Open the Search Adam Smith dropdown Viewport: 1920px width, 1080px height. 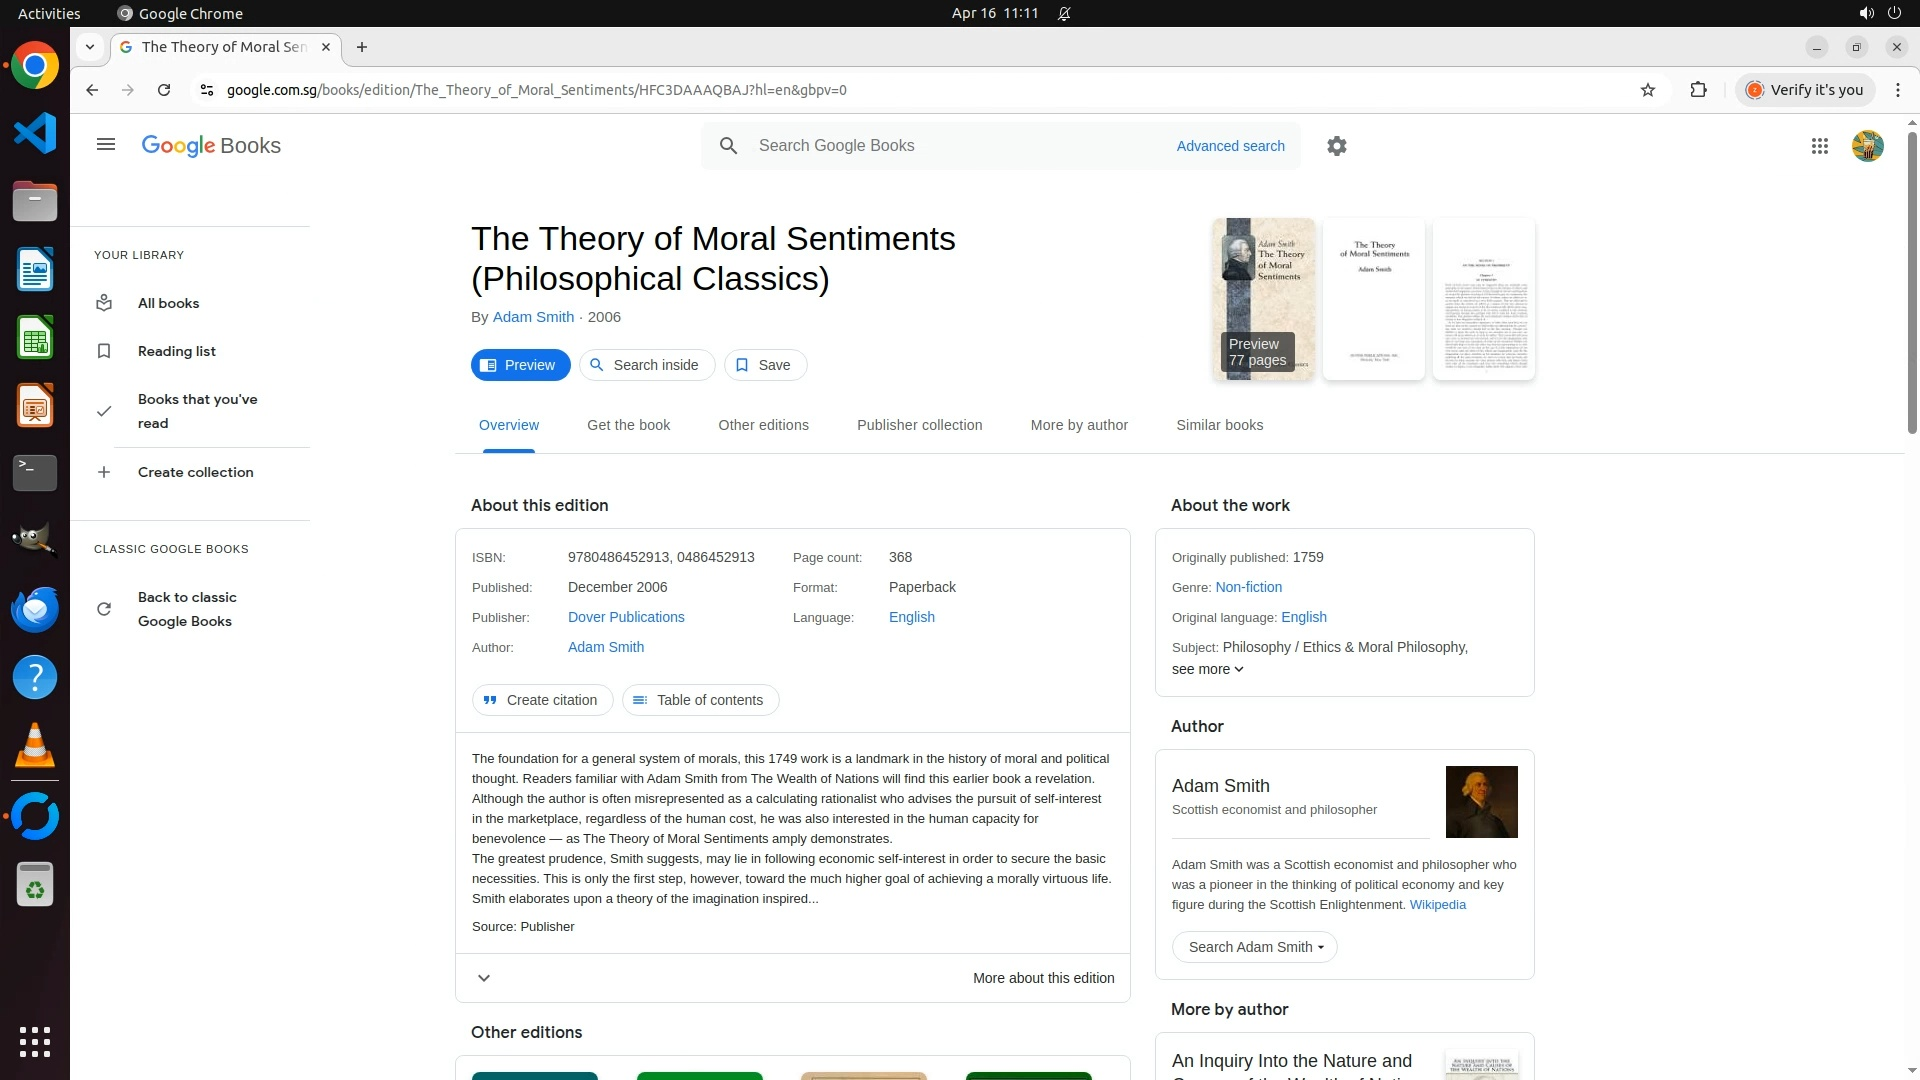[1254, 947]
